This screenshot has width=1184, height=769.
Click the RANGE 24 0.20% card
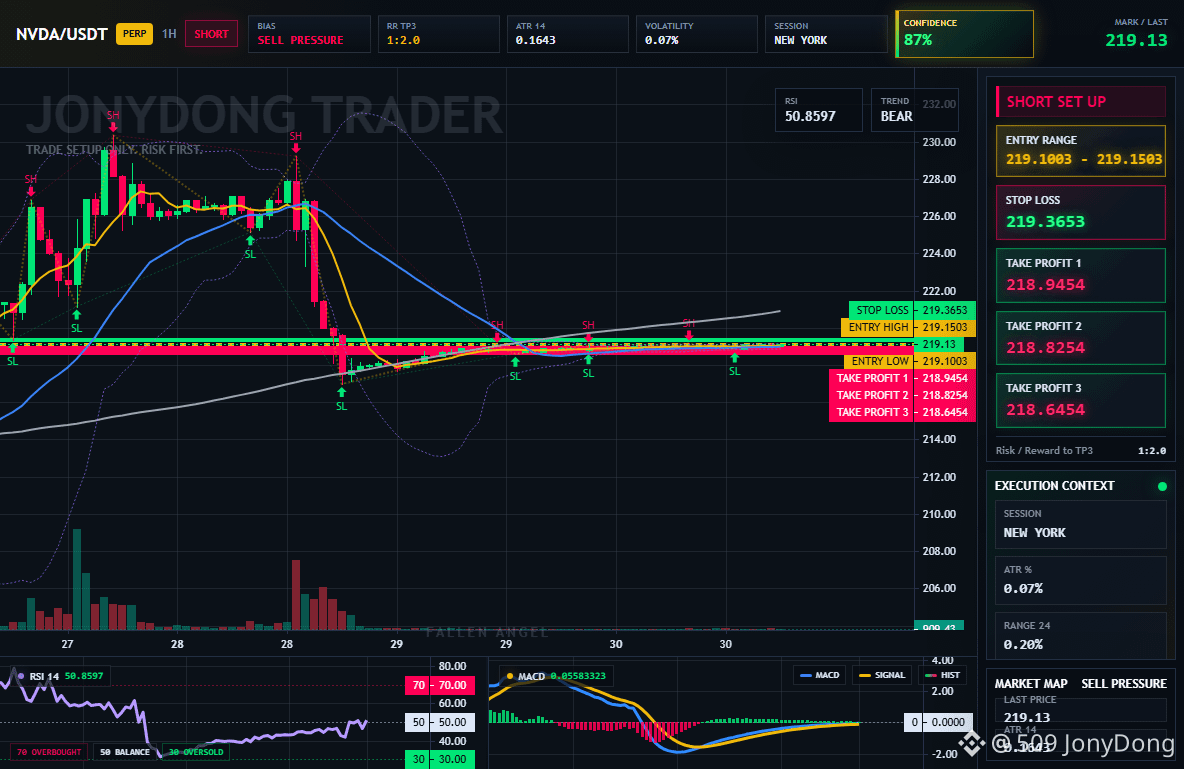(1081, 636)
